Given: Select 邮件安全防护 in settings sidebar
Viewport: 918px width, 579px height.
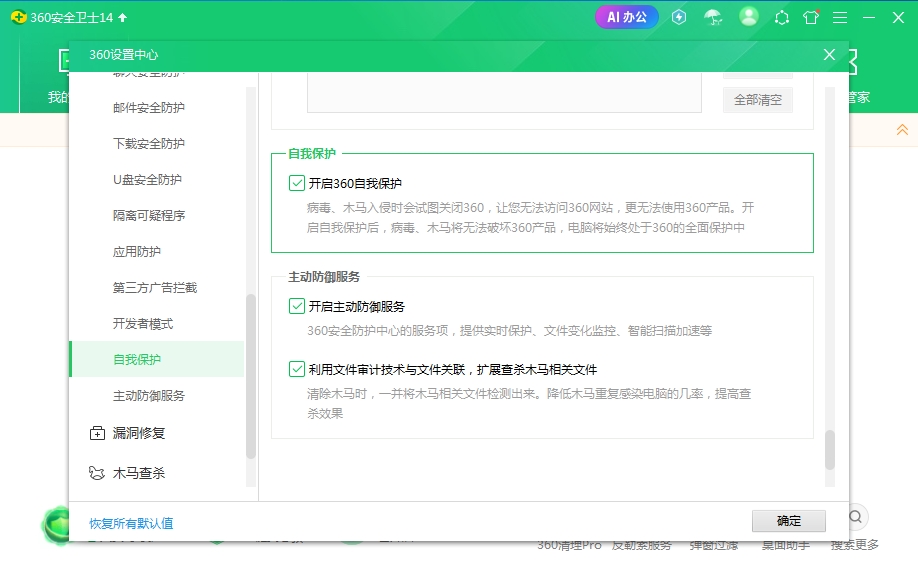Looking at the screenshot, I should coord(149,108).
